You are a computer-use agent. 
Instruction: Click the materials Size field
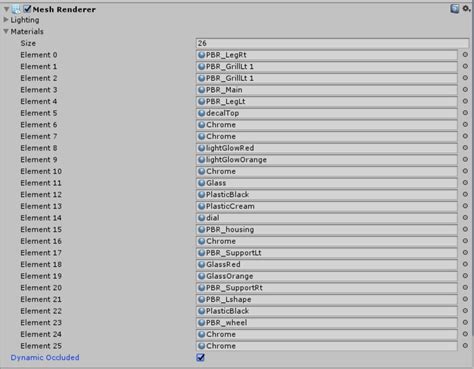(x=332, y=43)
